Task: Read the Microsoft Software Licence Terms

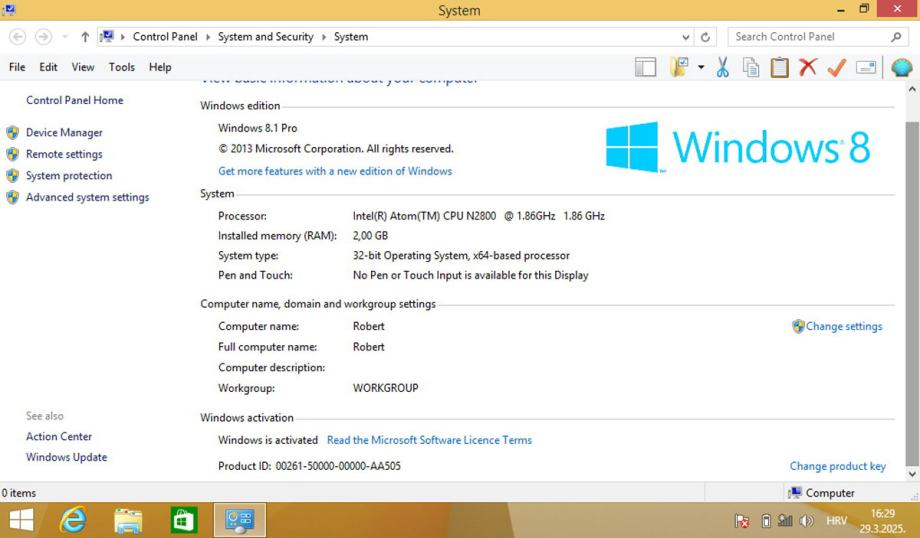Action: click(x=429, y=440)
